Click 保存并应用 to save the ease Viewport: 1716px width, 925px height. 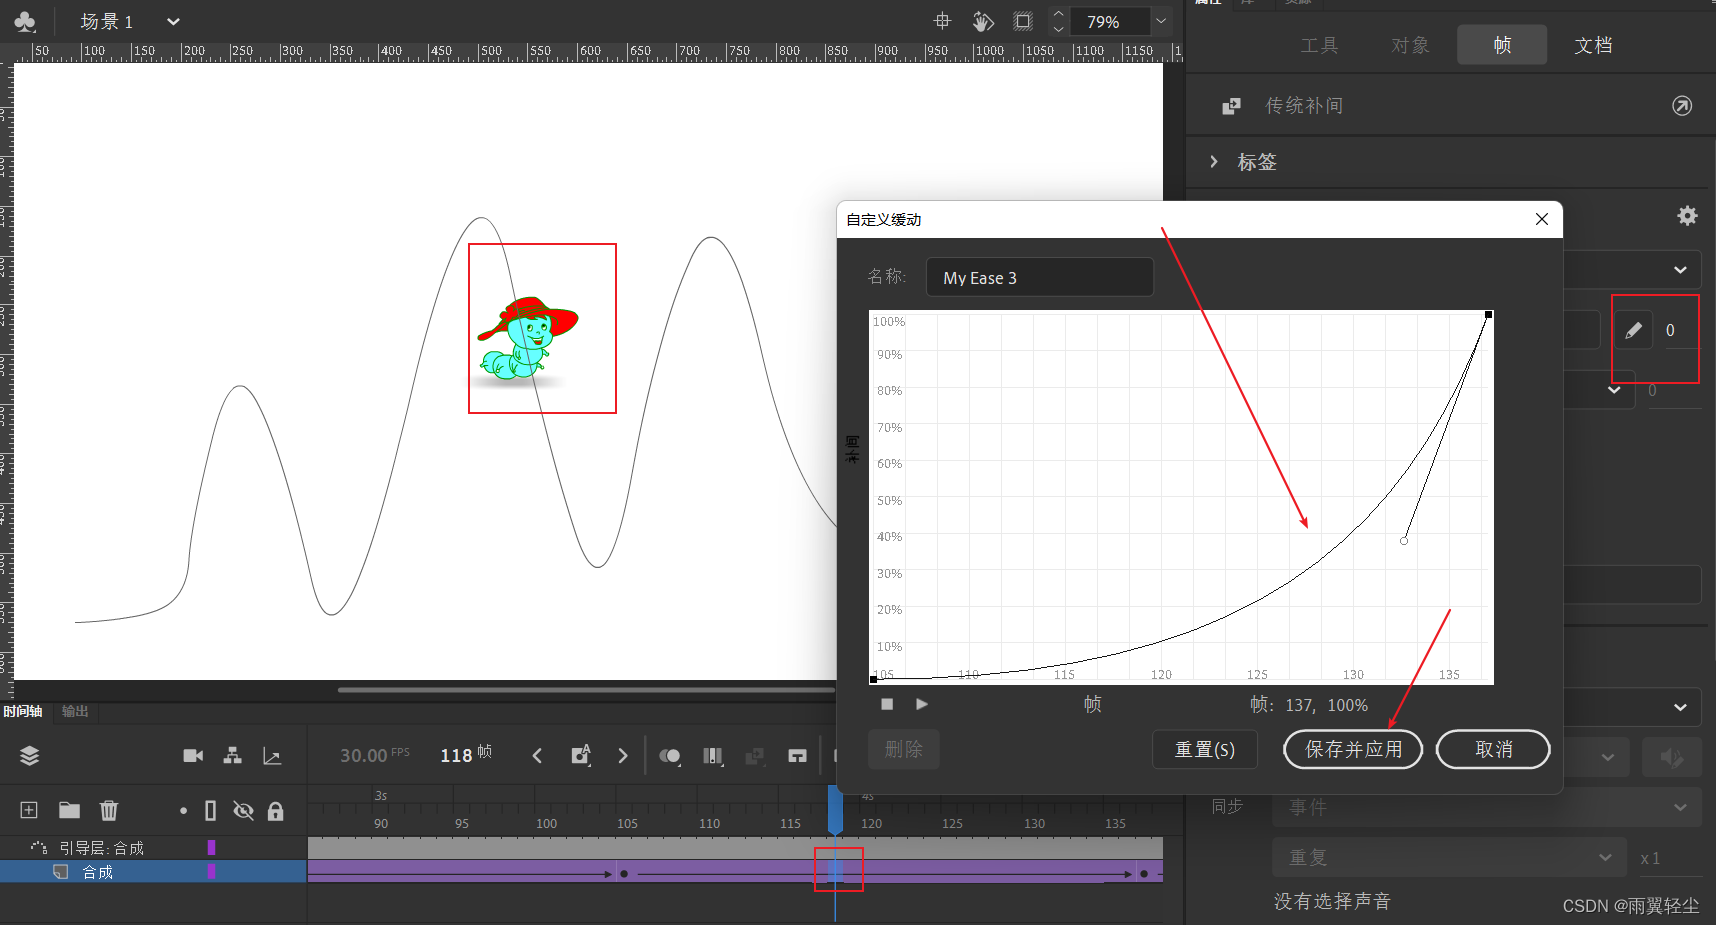click(x=1353, y=749)
